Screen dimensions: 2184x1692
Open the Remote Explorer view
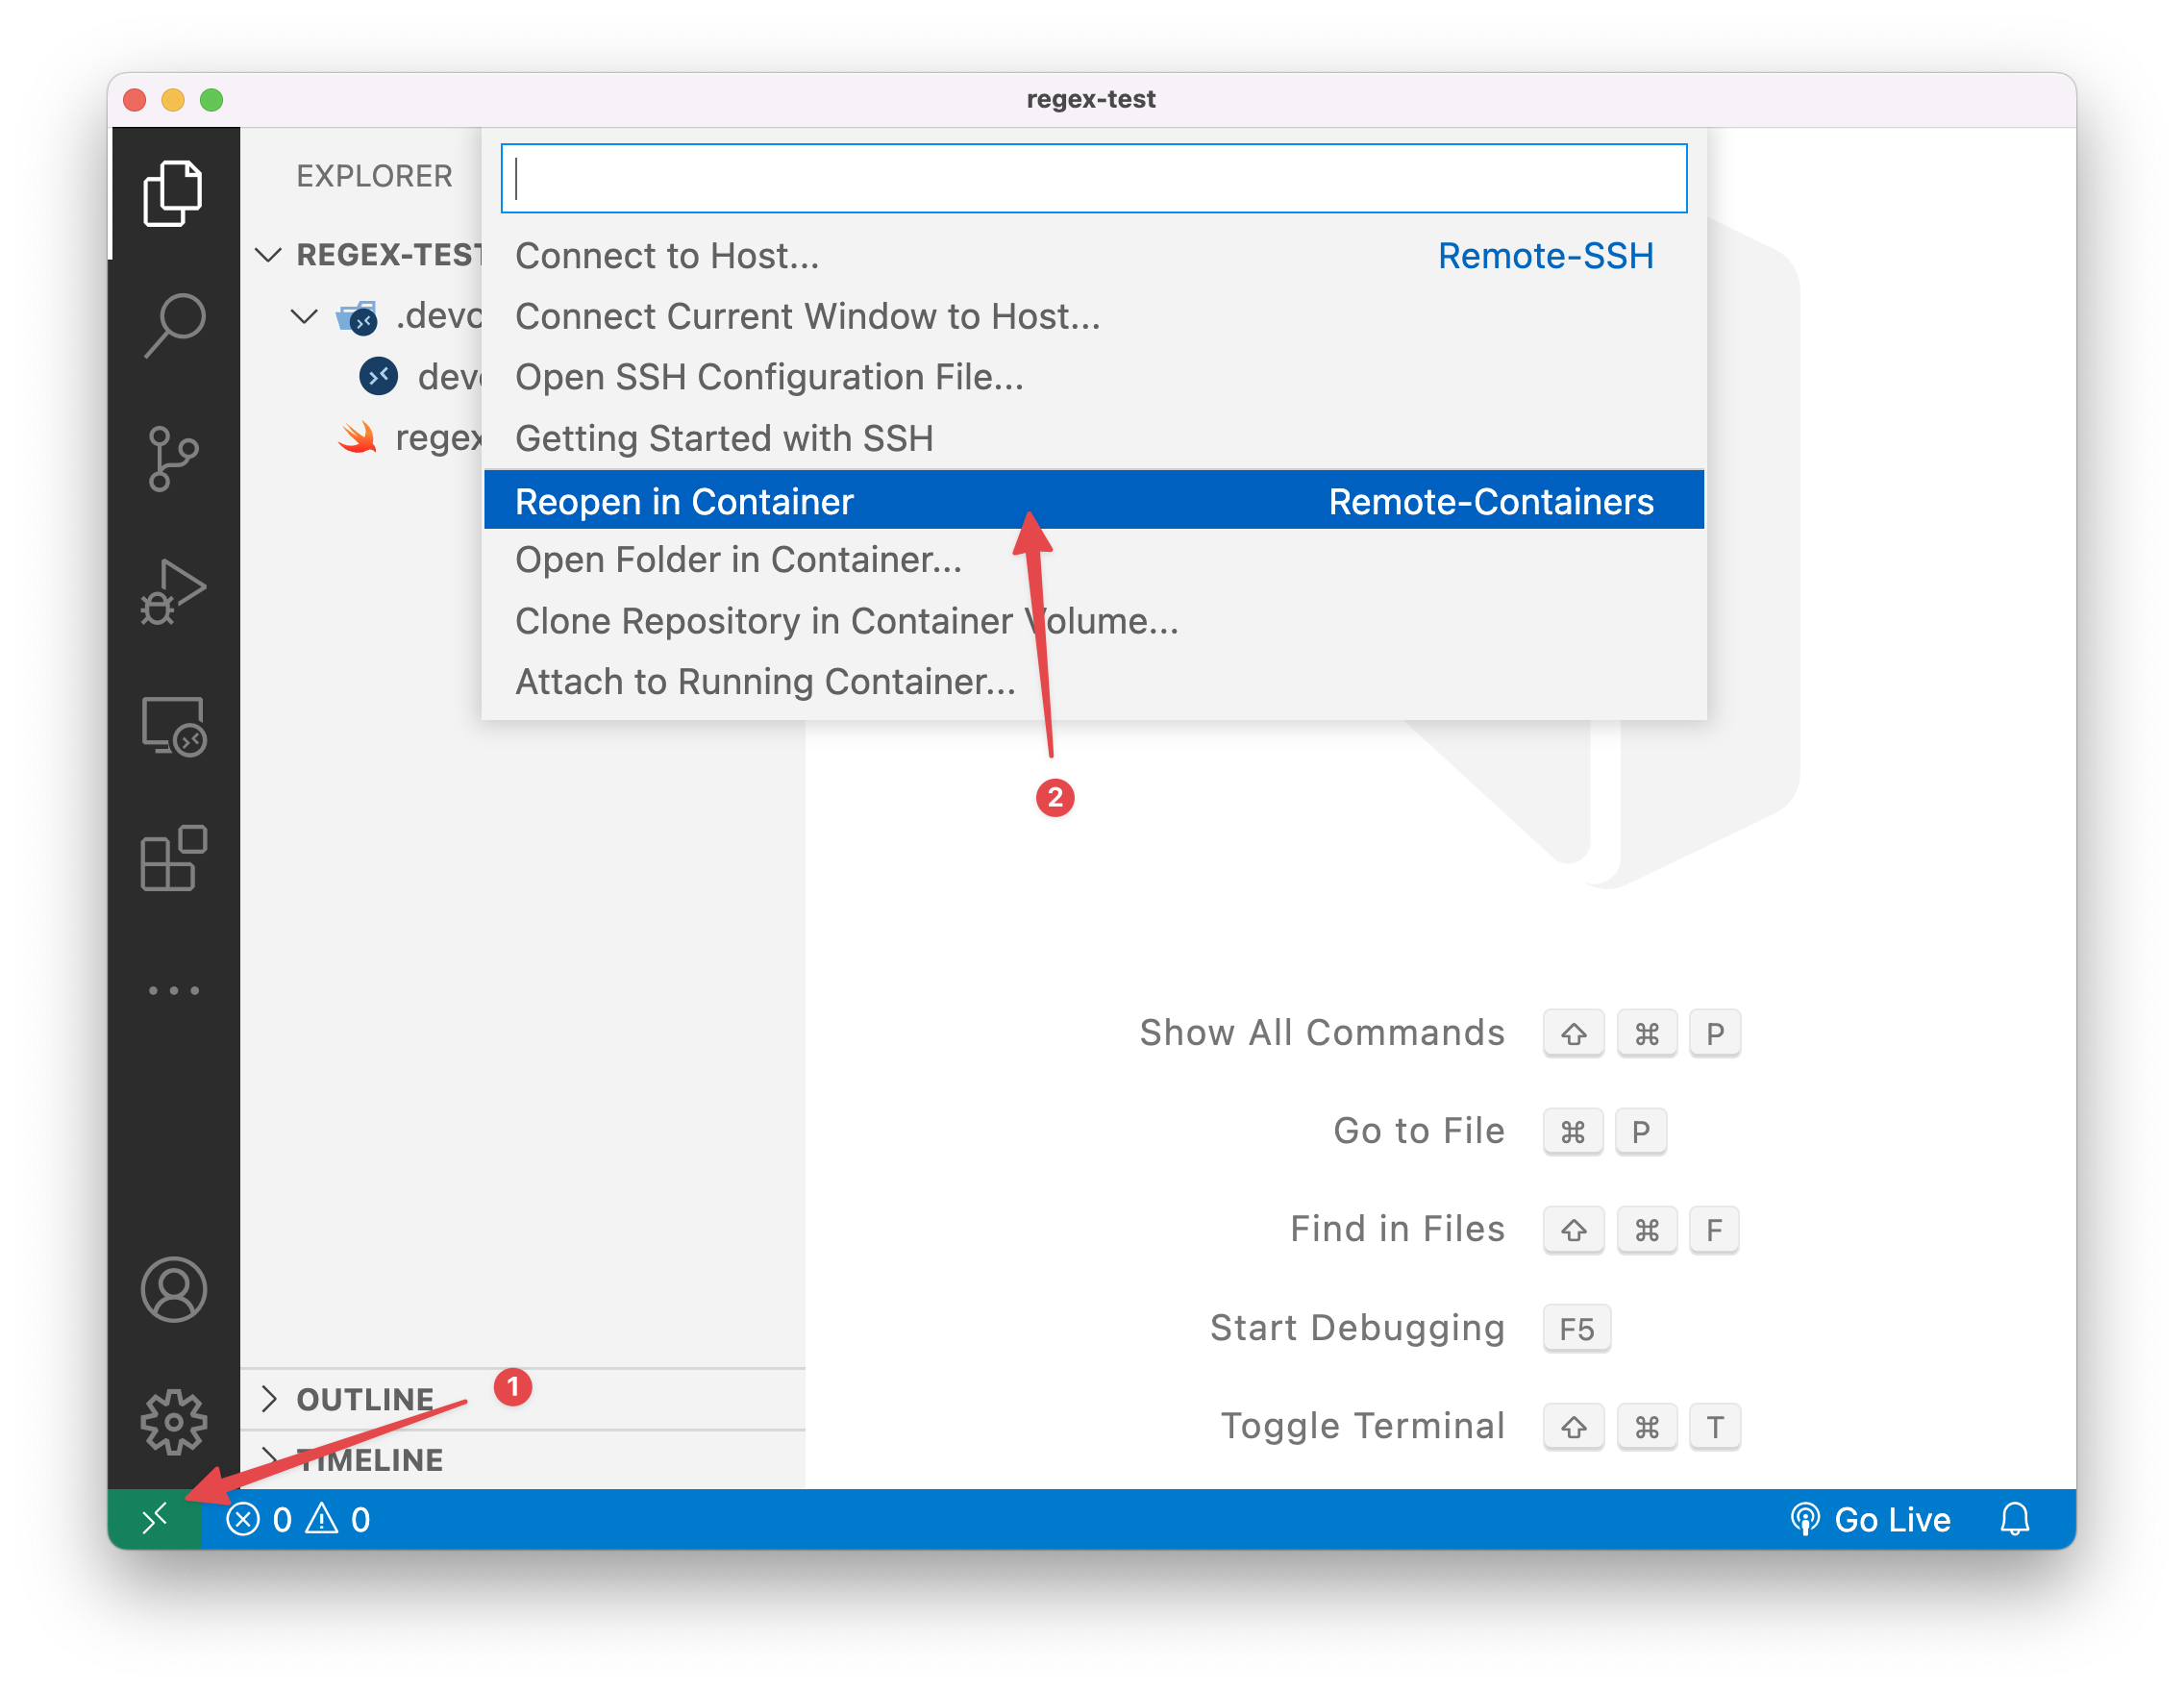point(173,726)
